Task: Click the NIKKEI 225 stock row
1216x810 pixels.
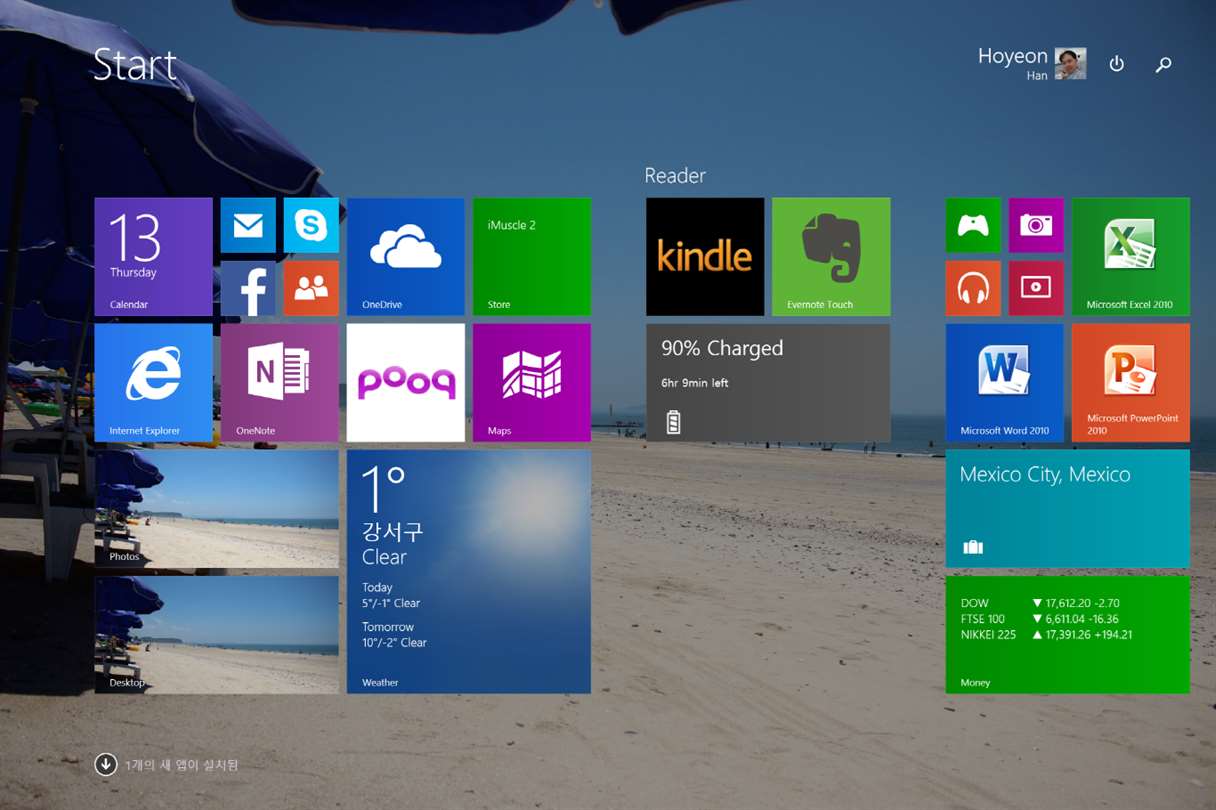Action: coord(1046,635)
